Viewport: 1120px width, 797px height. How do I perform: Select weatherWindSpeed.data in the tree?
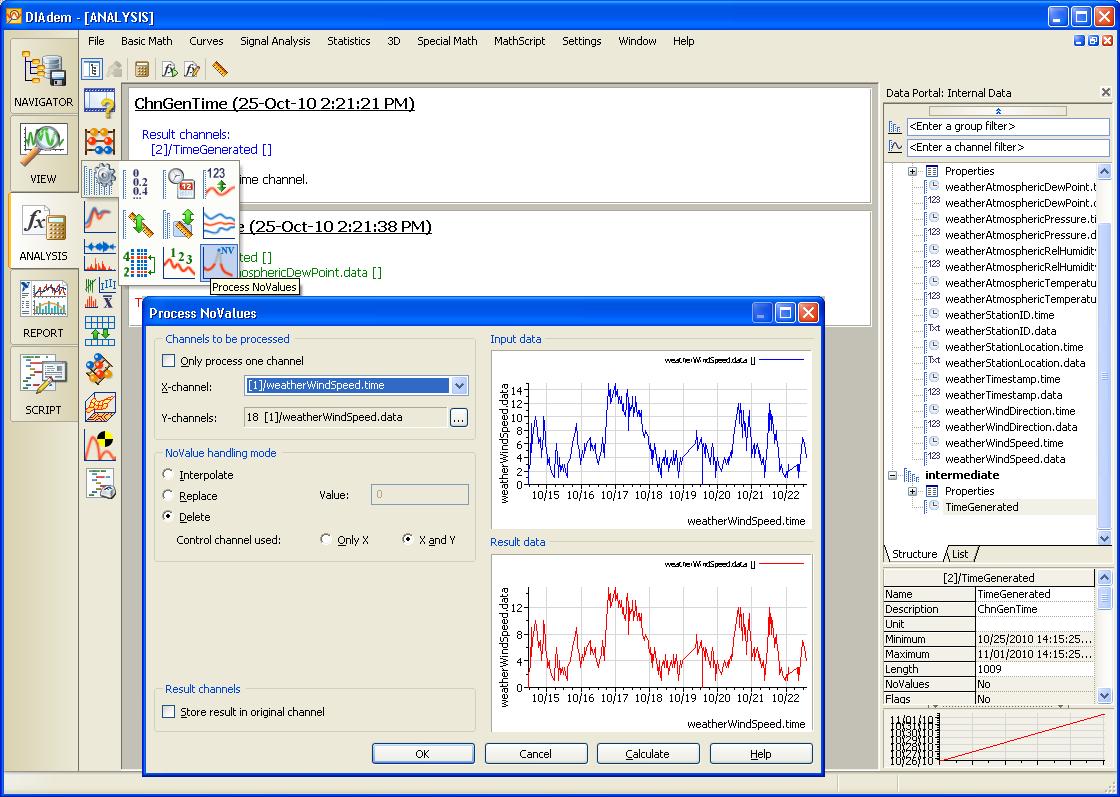(1005, 459)
